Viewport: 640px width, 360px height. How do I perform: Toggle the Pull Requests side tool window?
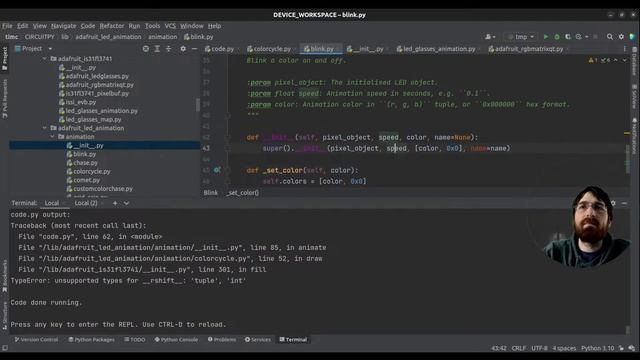click(x=4, y=99)
